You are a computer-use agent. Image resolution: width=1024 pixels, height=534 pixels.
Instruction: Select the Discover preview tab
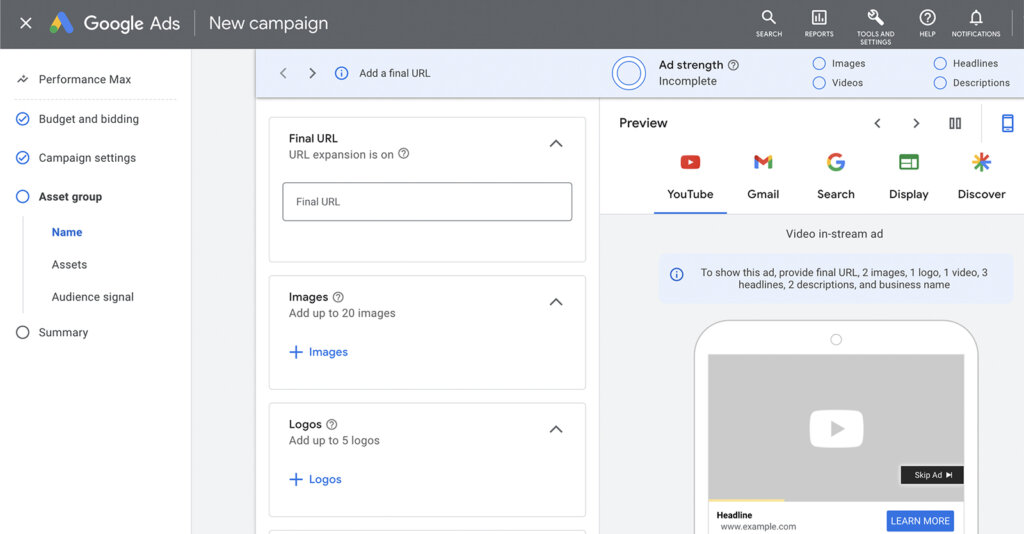click(982, 177)
